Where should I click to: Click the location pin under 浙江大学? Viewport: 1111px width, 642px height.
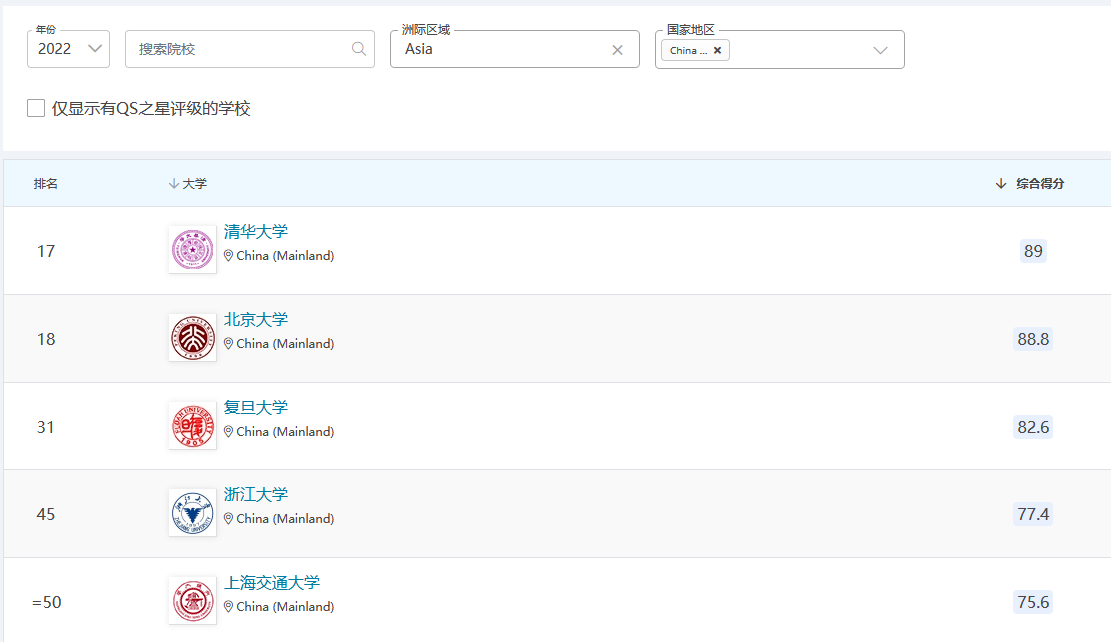click(x=228, y=519)
